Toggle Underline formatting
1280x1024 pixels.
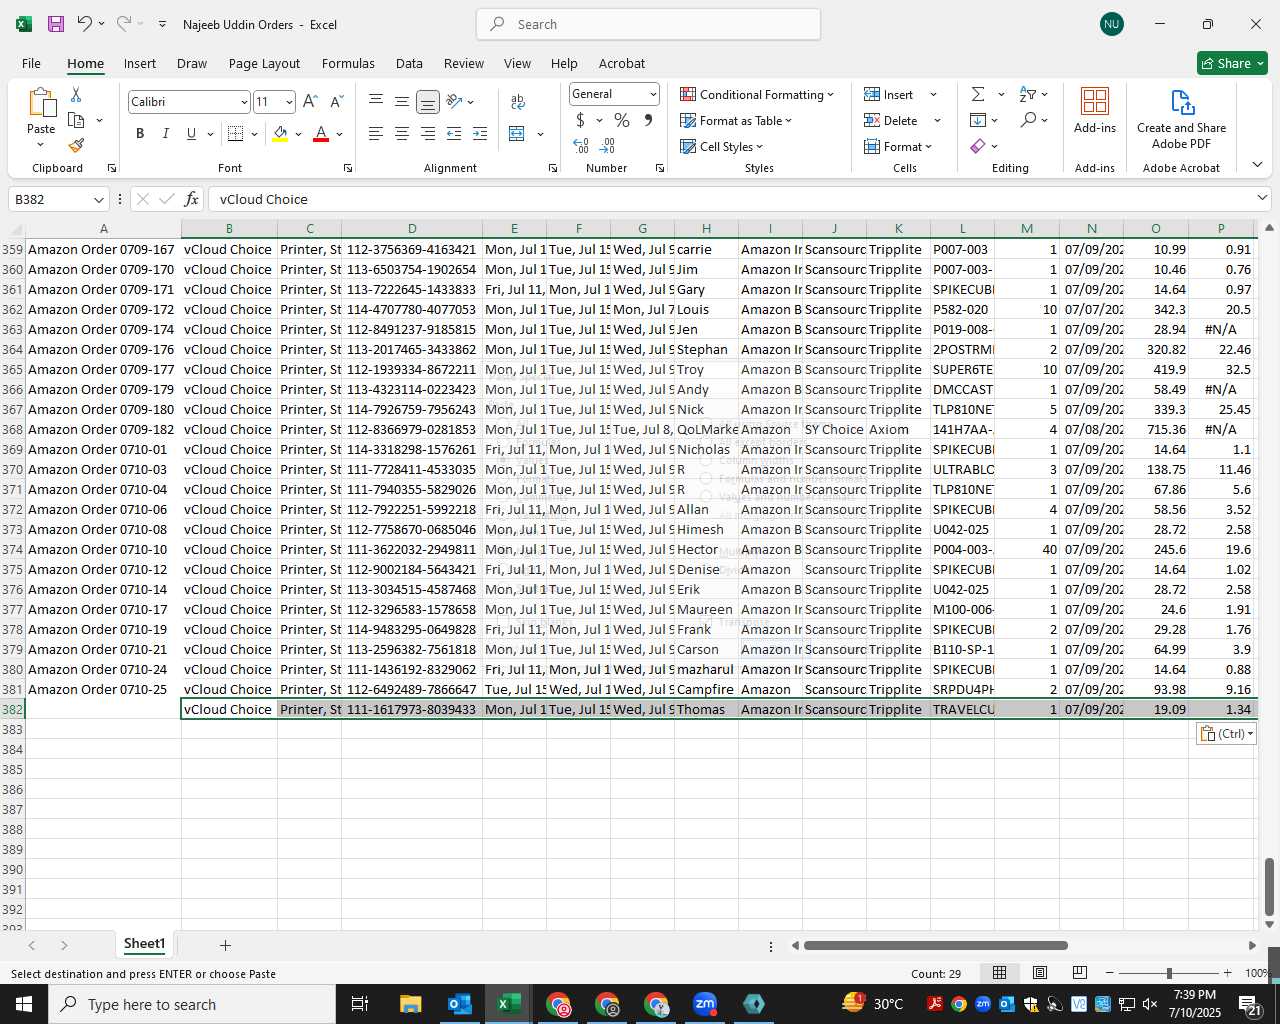pyautogui.click(x=191, y=134)
